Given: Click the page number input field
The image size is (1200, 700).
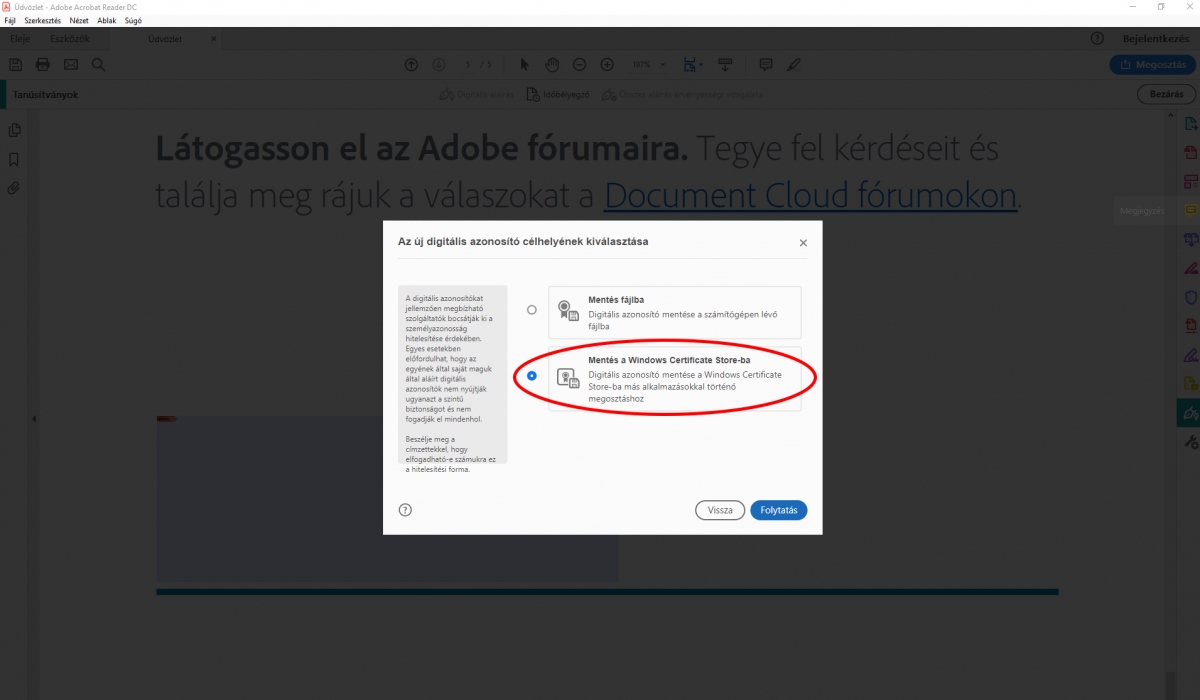Looking at the screenshot, I should point(469,65).
